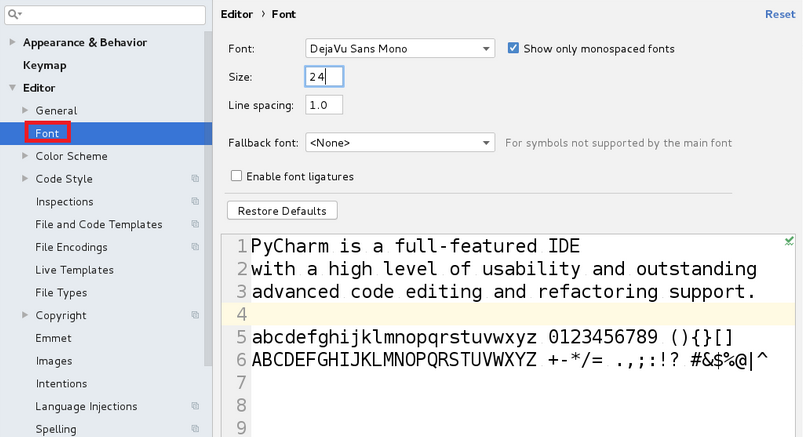The height and width of the screenshot is (437, 803).
Task: Uncheck Show only monospaced fonts
Action: pos(513,48)
